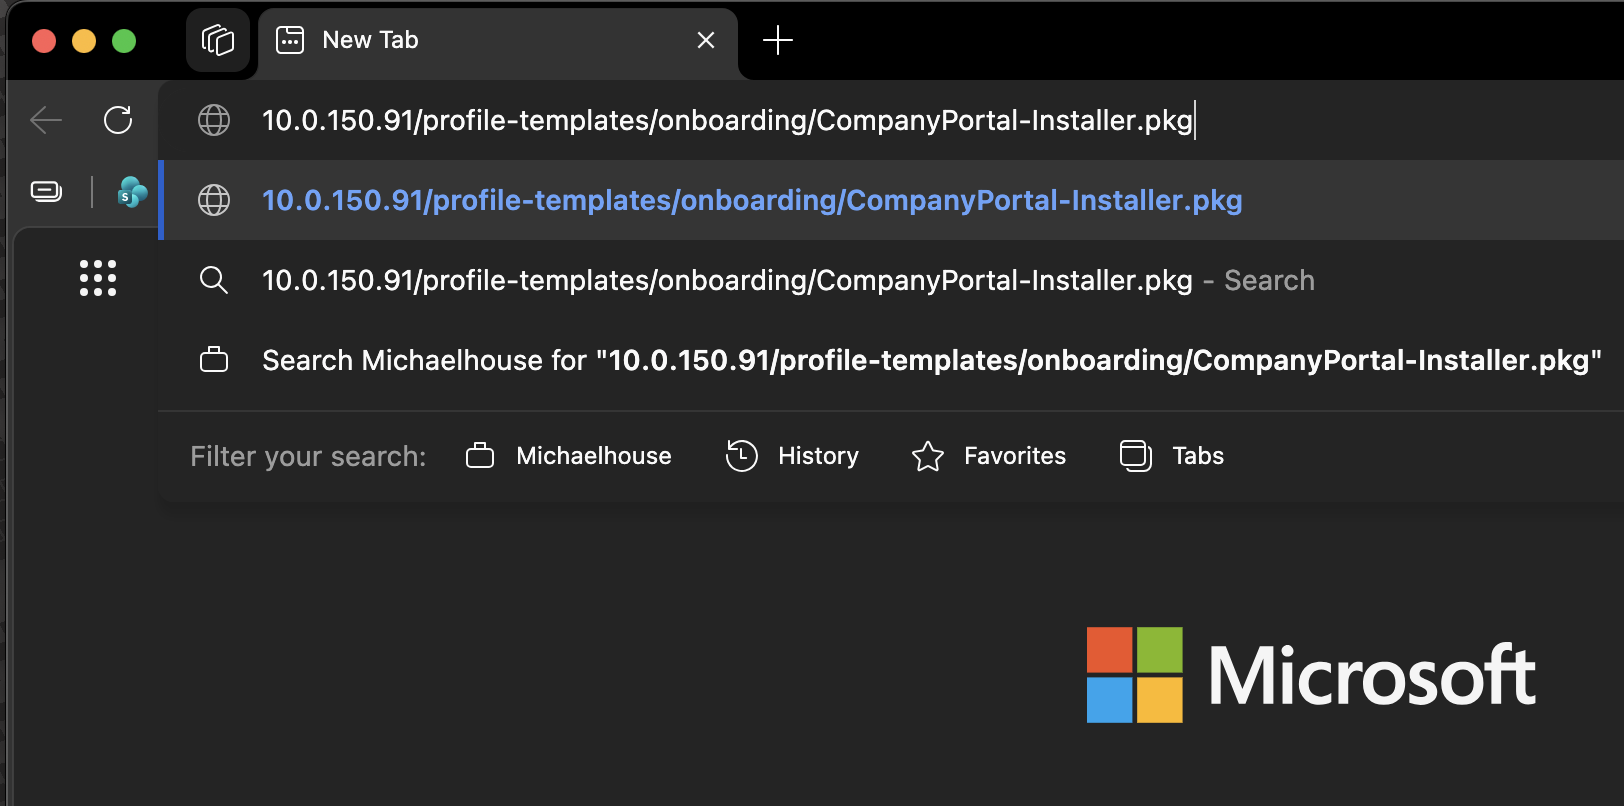
Task: Close the New Tab tab
Action: [706, 40]
